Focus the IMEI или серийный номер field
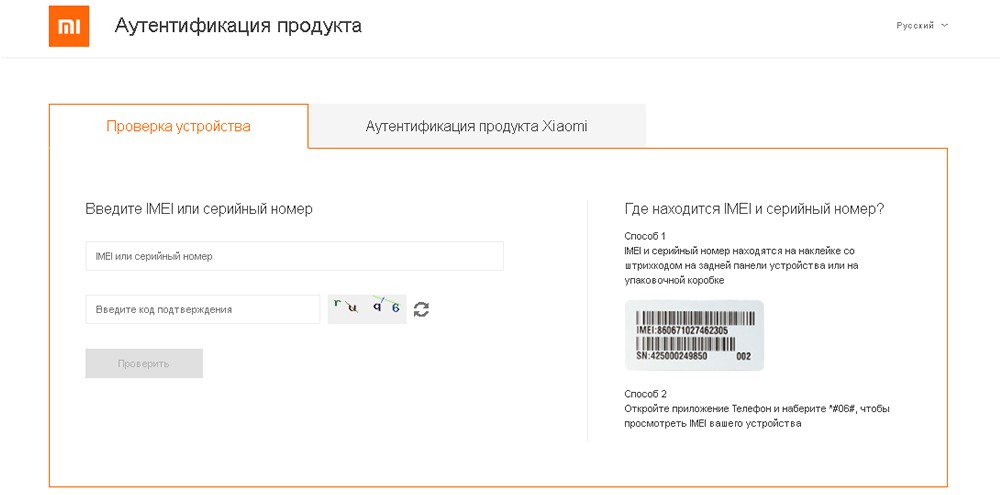 point(294,256)
